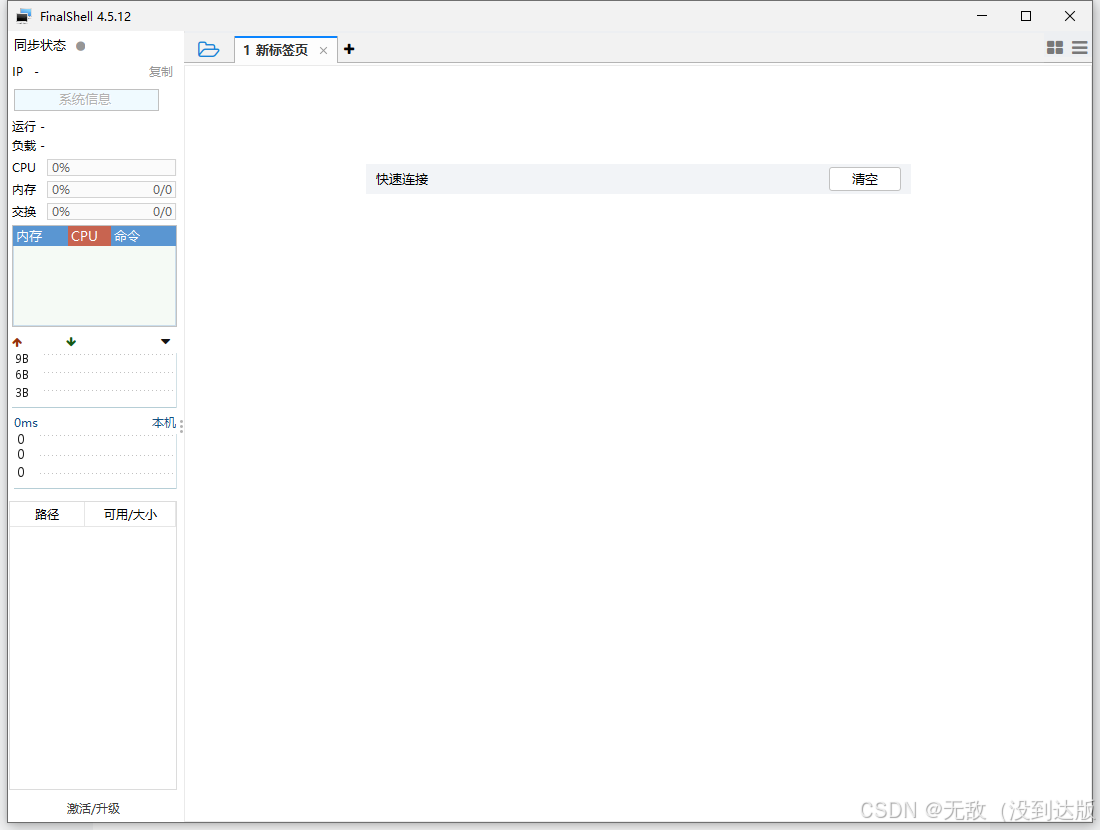Image resolution: width=1100 pixels, height=830 pixels.
Task: Click the 复制 link next to IP
Action: click(x=160, y=72)
